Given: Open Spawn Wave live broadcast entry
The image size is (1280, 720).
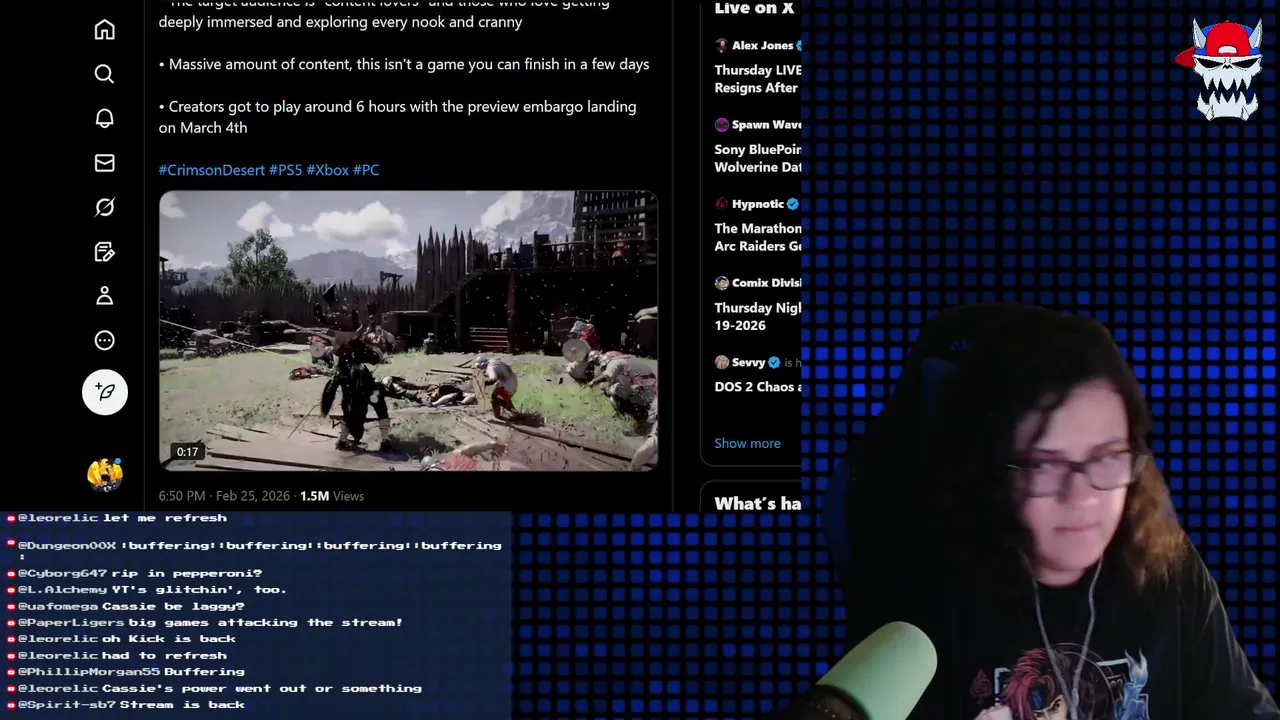Looking at the screenshot, I should click(757, 146).
